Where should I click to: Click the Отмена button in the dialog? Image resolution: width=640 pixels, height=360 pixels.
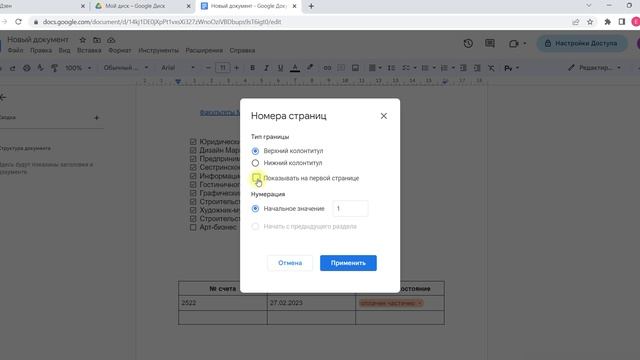tap(290, 263)
